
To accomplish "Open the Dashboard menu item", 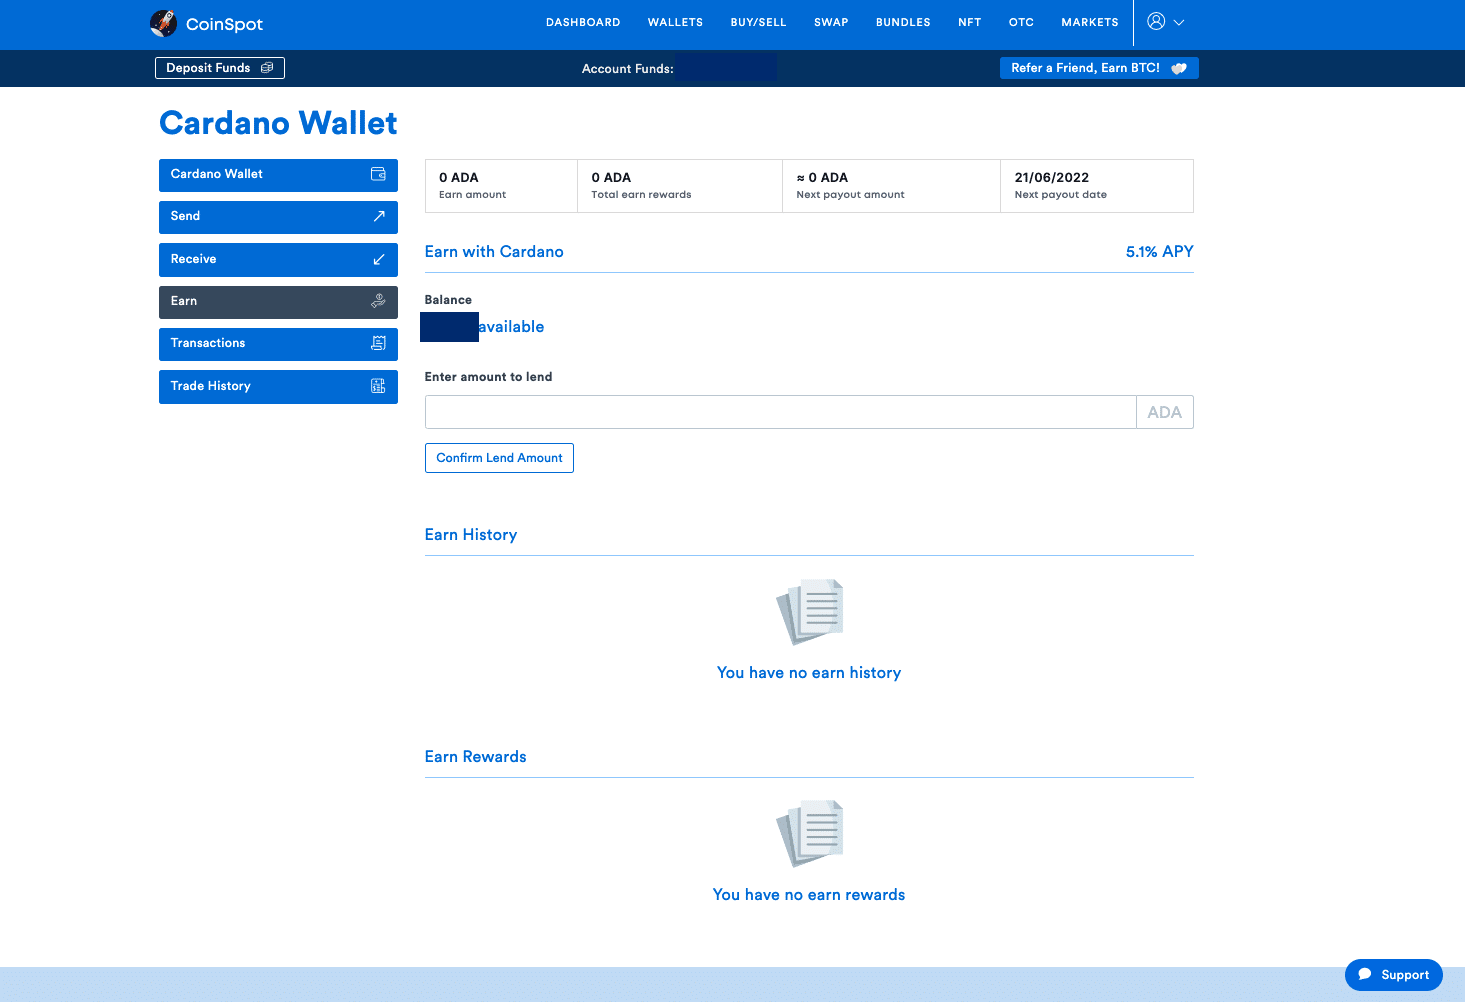I will click(583, 22).
